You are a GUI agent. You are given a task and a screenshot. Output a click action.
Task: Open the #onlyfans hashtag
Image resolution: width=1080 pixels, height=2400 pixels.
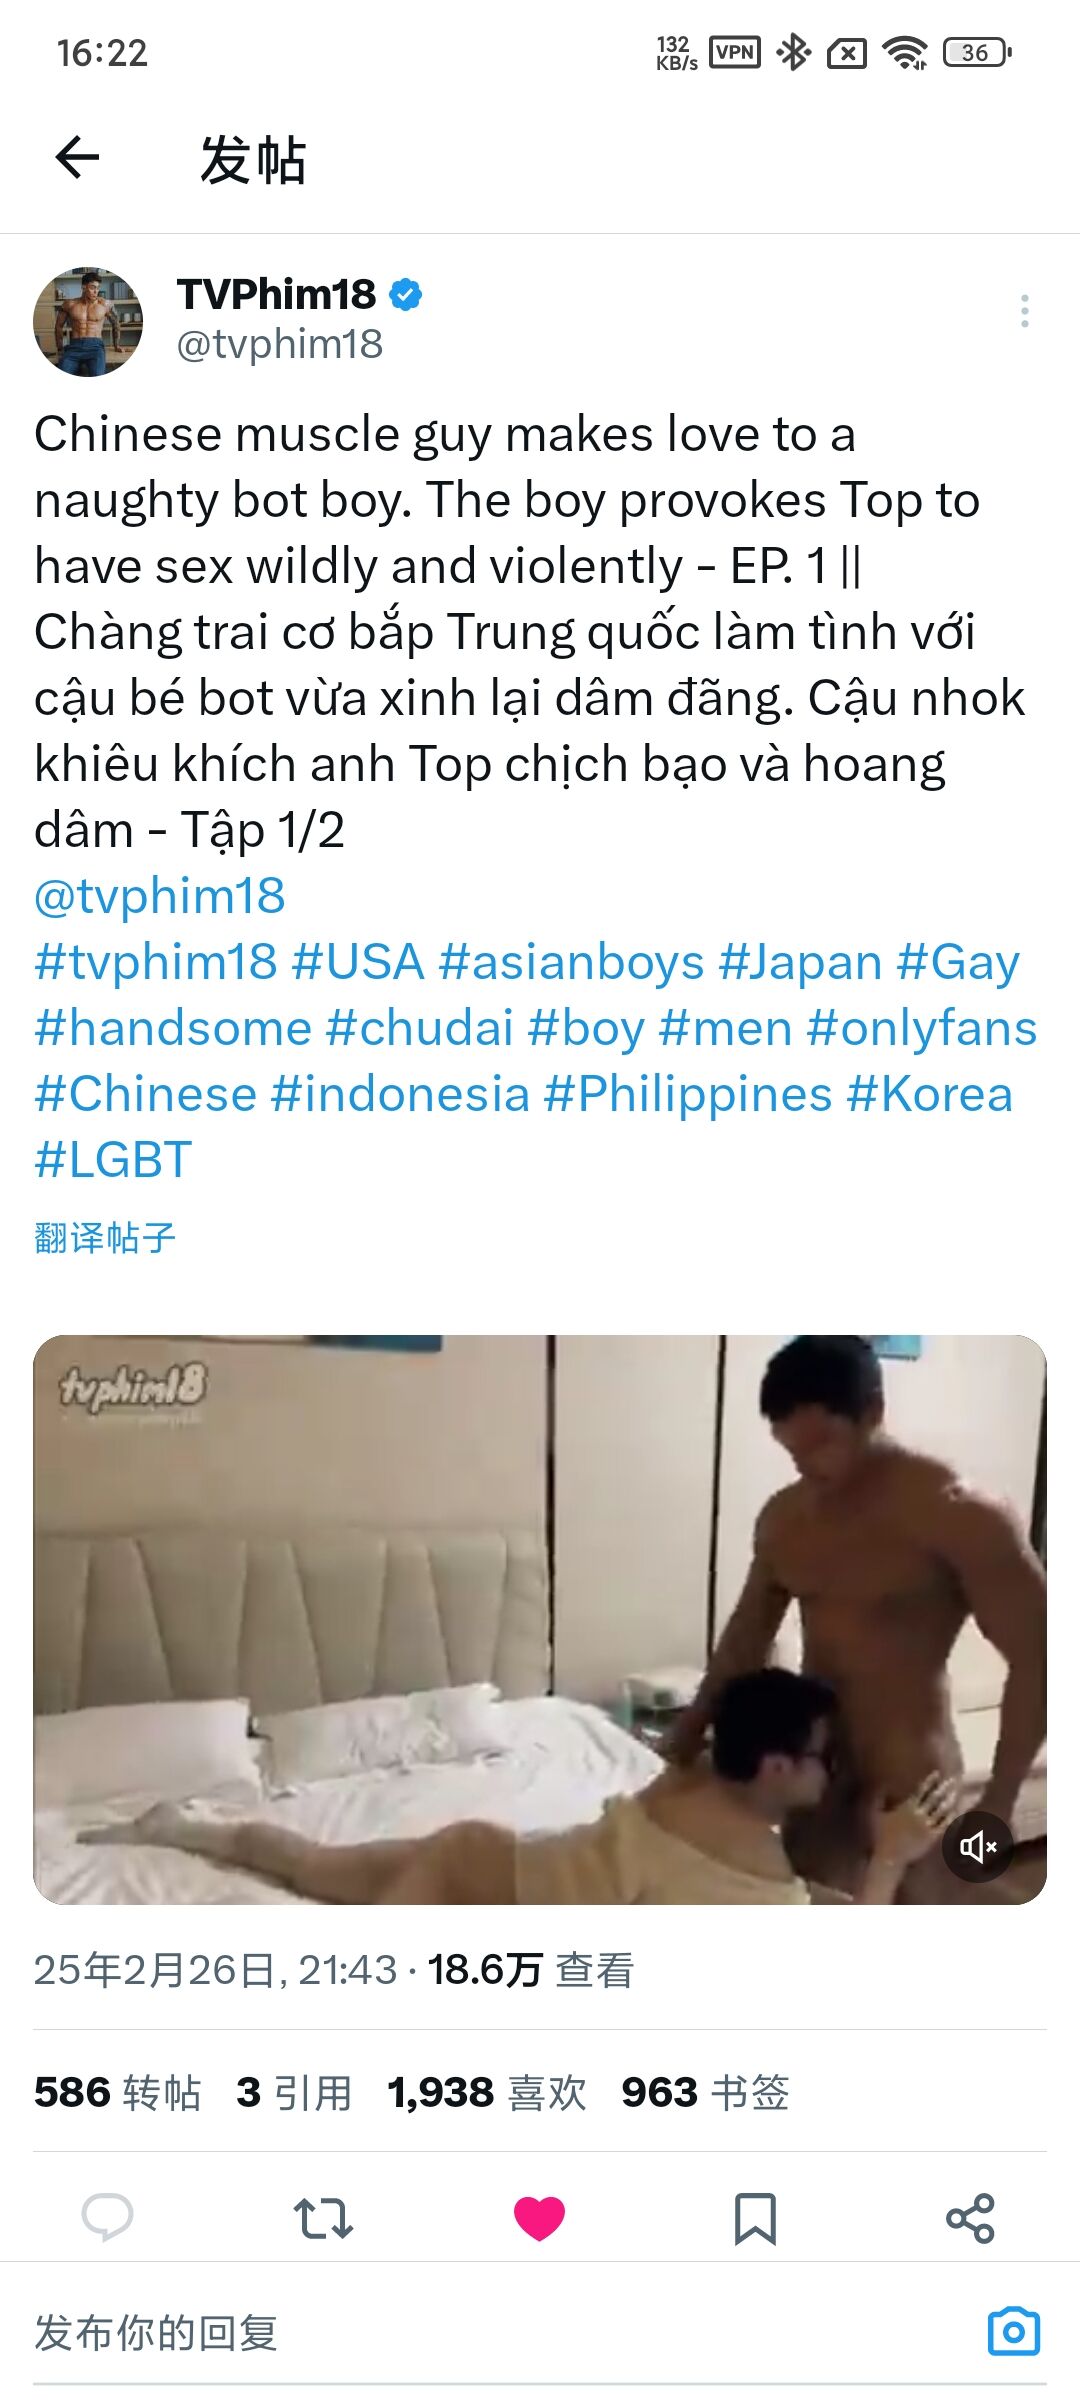tap(922, 1028)
